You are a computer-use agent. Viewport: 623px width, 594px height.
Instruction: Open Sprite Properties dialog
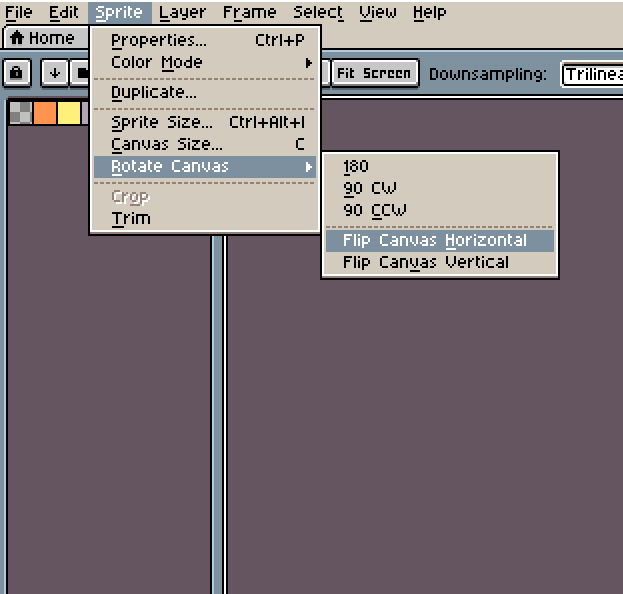click(205, 41)
